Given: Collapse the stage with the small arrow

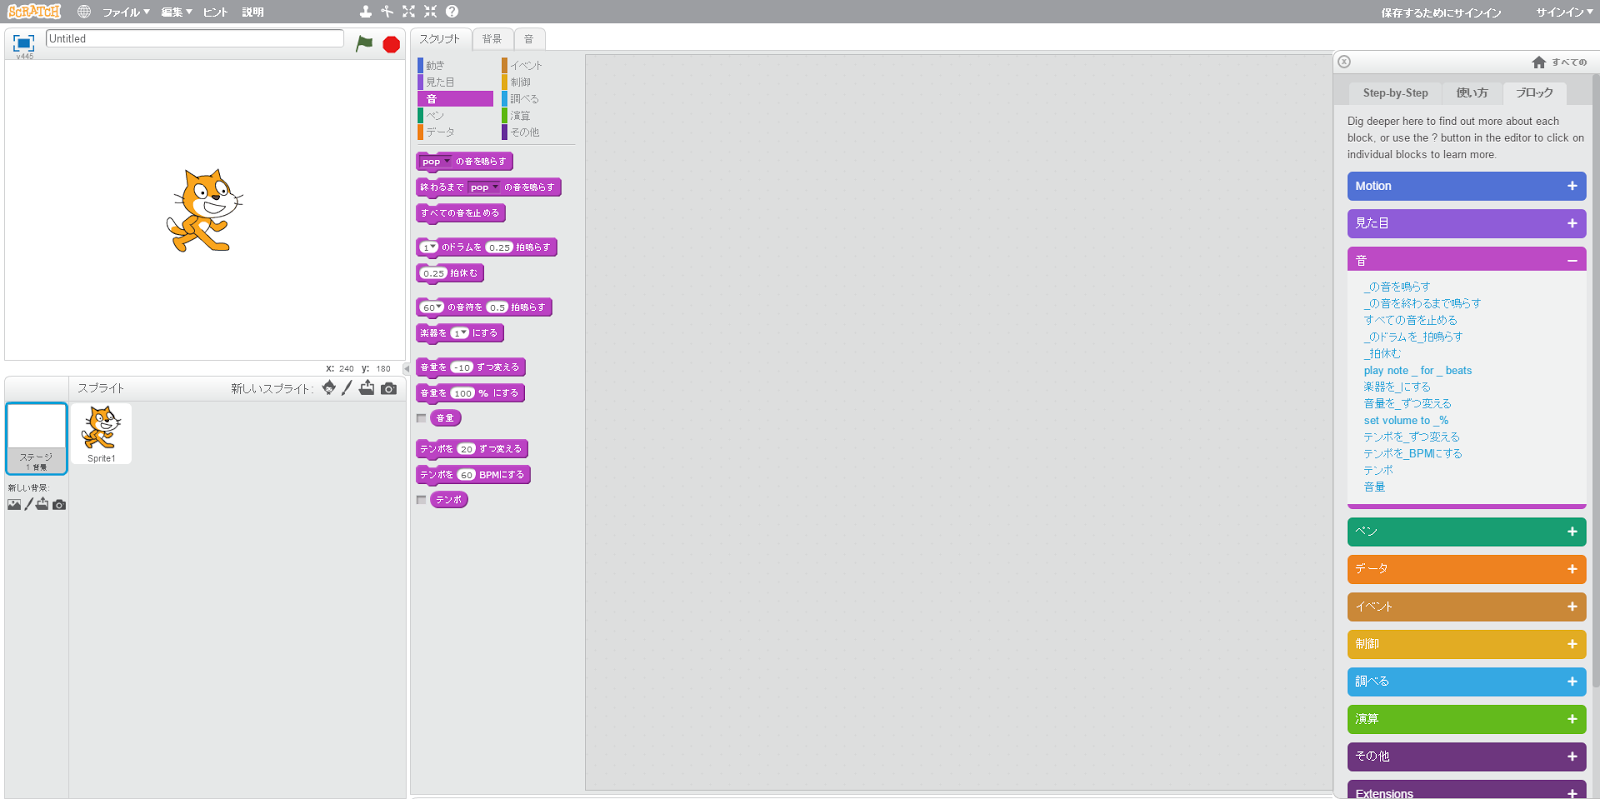Looking at the screenshot, I should click(x=406, y=369).
